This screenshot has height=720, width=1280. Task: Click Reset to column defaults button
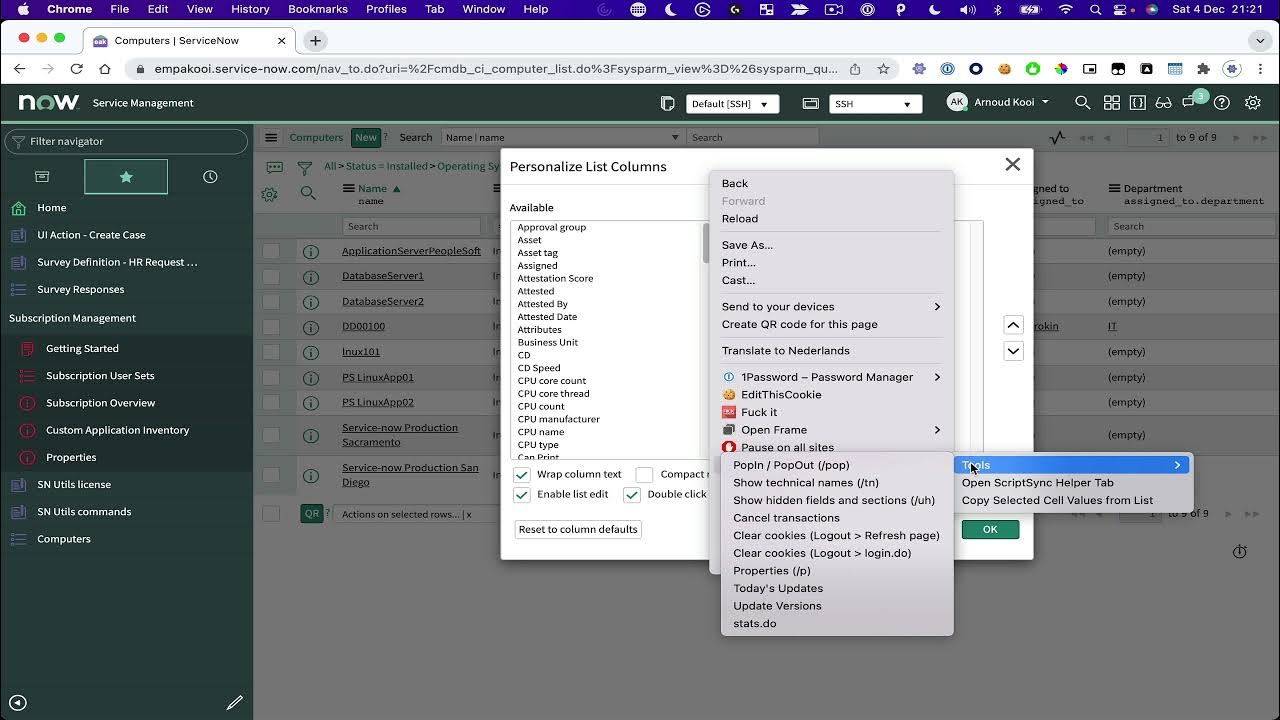pos(578,529)
